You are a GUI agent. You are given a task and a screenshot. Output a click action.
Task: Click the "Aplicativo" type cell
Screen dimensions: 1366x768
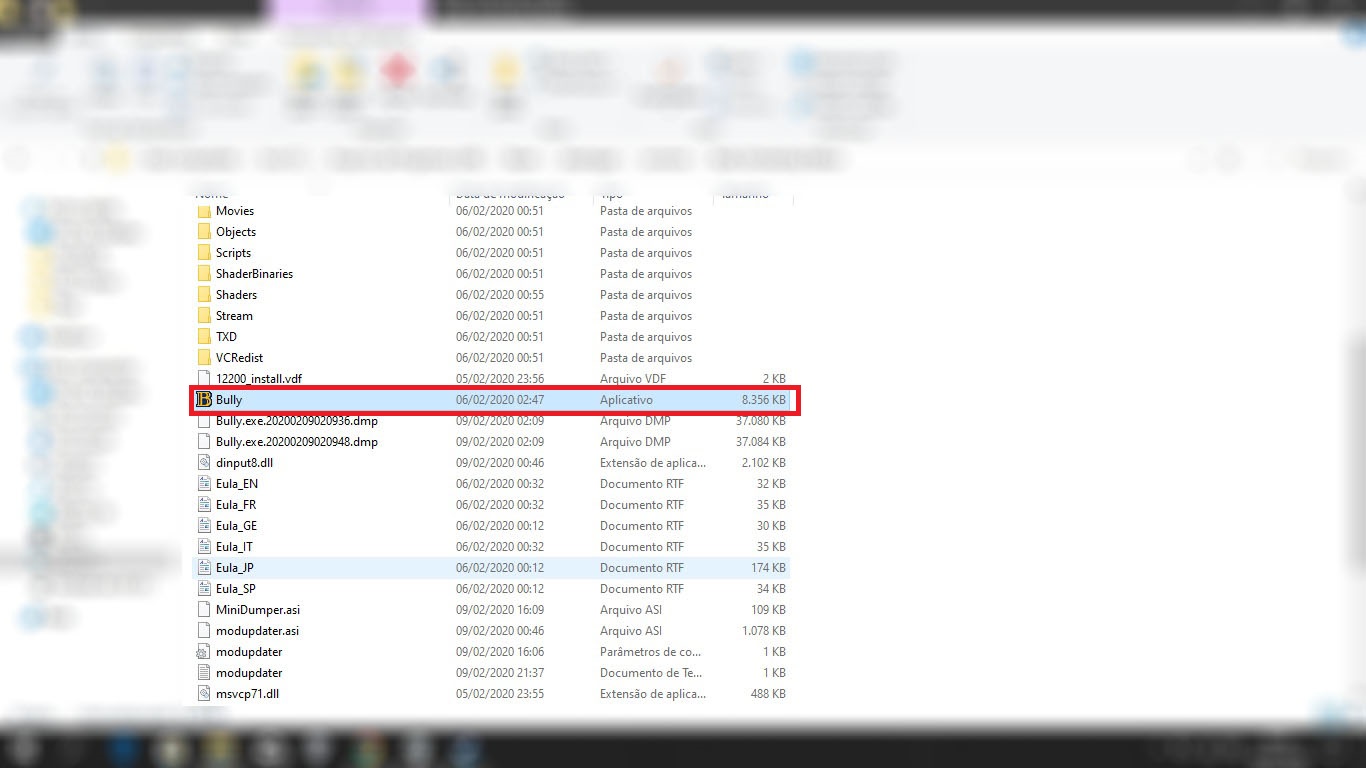coord(626,400)
